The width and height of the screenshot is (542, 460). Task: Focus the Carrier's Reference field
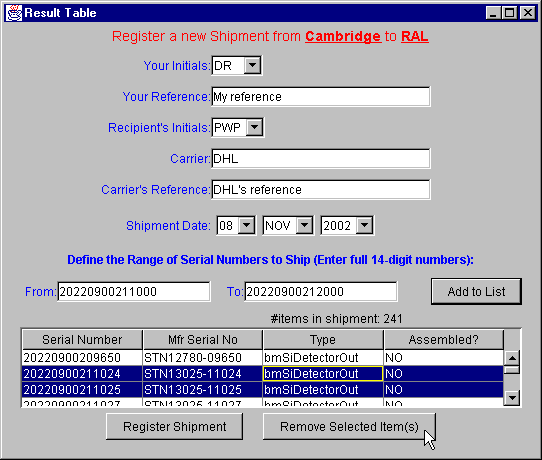point(321,189)
